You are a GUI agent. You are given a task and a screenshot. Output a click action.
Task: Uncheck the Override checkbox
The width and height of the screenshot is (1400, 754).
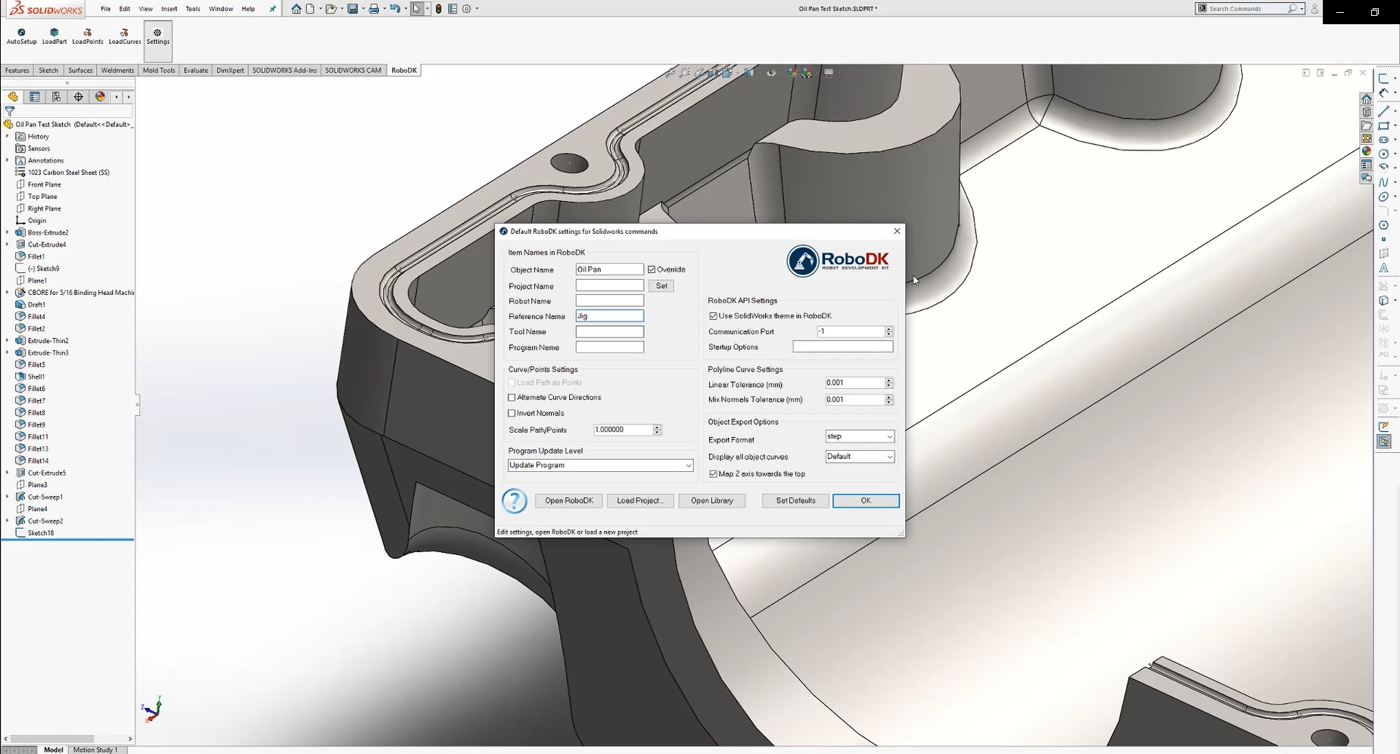pyautogui.click(x=651, y=268)
